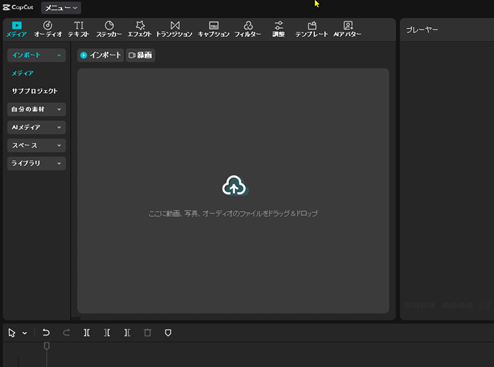Open the フィルター tab
Image resolution: width=494 pixels, height=367 pixels.
pyautogui.click(x=248, y=29)
